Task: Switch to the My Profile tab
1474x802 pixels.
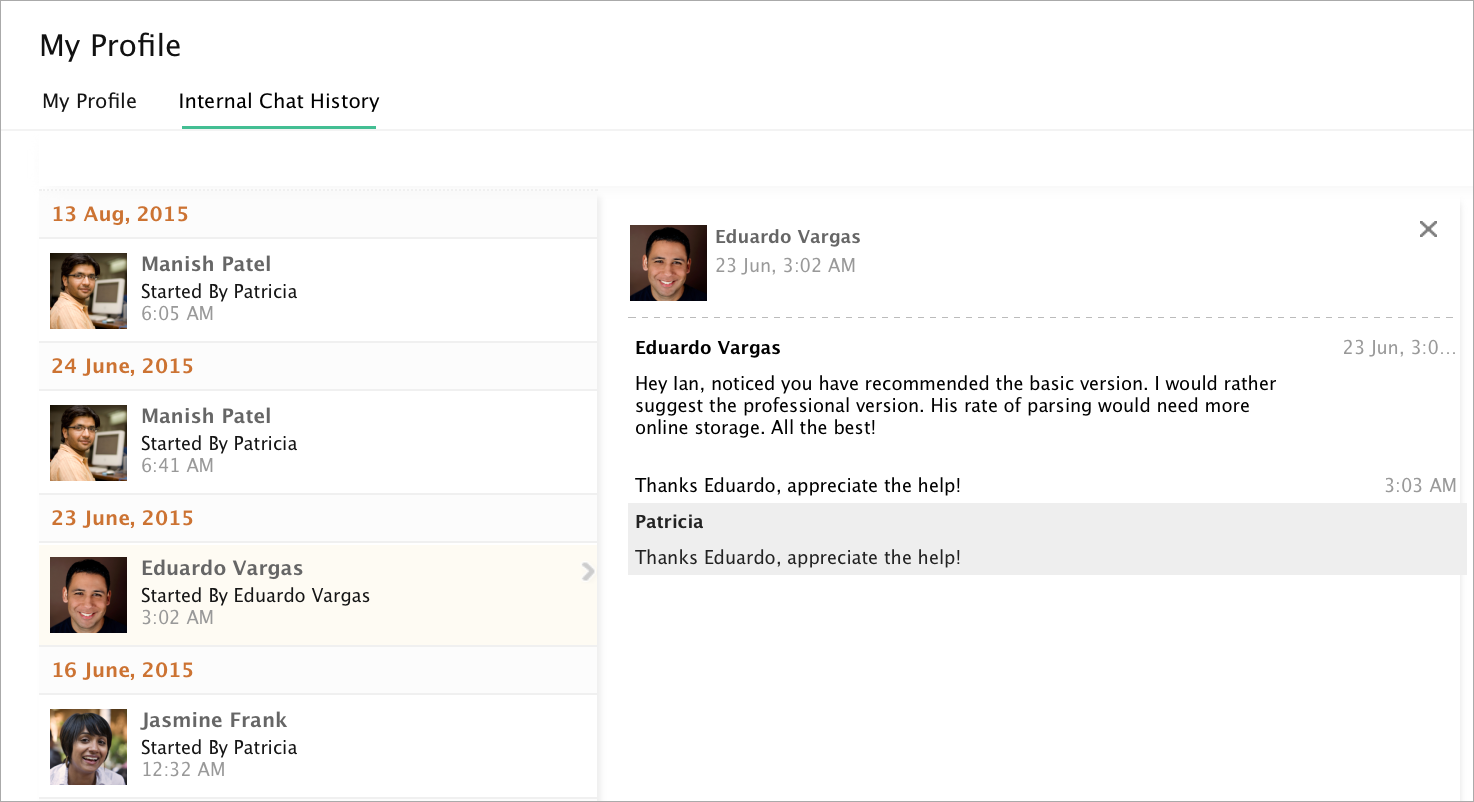Action: coord(89,101)
